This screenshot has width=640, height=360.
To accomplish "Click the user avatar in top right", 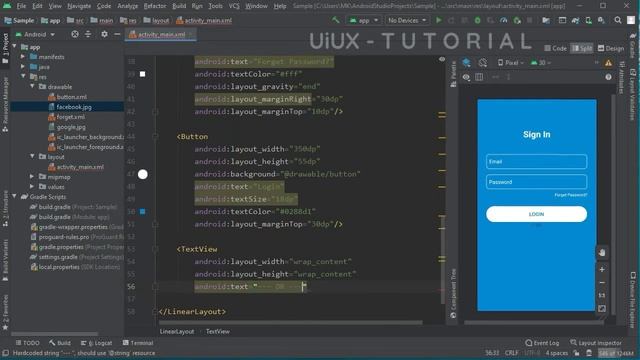I will coord(631,20).
